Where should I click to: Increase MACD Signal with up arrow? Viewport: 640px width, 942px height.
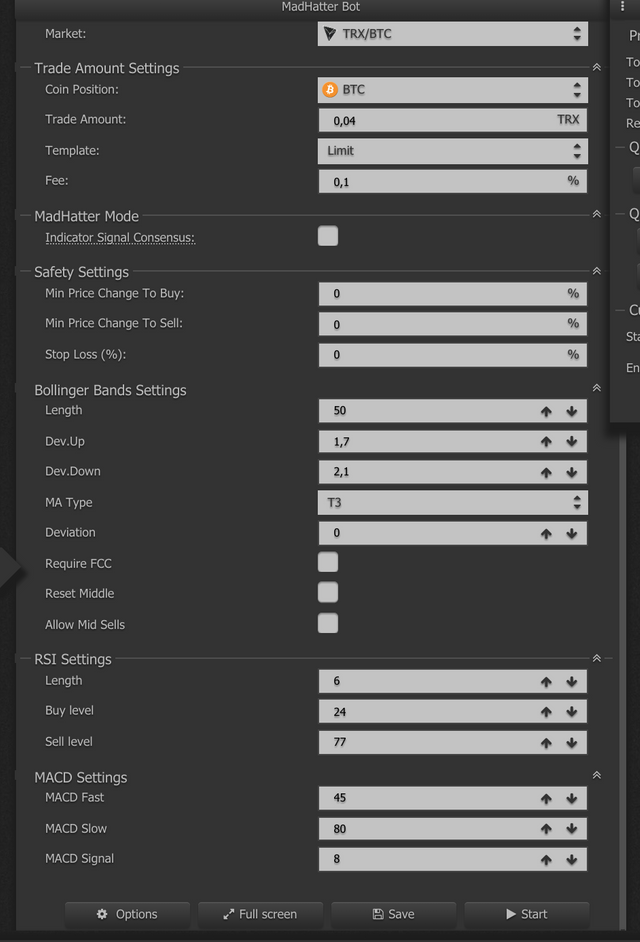[546, 860]
